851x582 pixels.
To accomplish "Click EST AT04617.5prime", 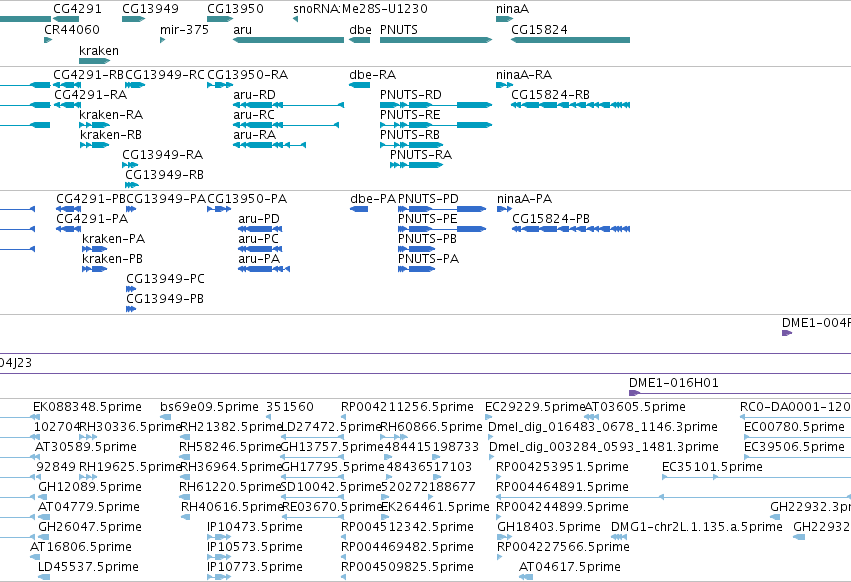I will [526, 577].
